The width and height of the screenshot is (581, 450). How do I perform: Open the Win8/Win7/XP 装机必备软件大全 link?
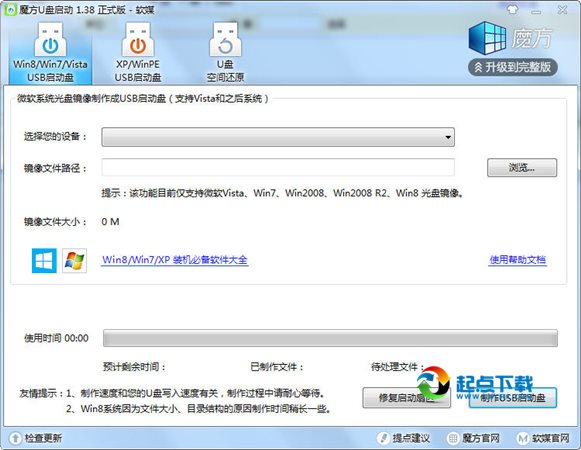tap(175, 260)
